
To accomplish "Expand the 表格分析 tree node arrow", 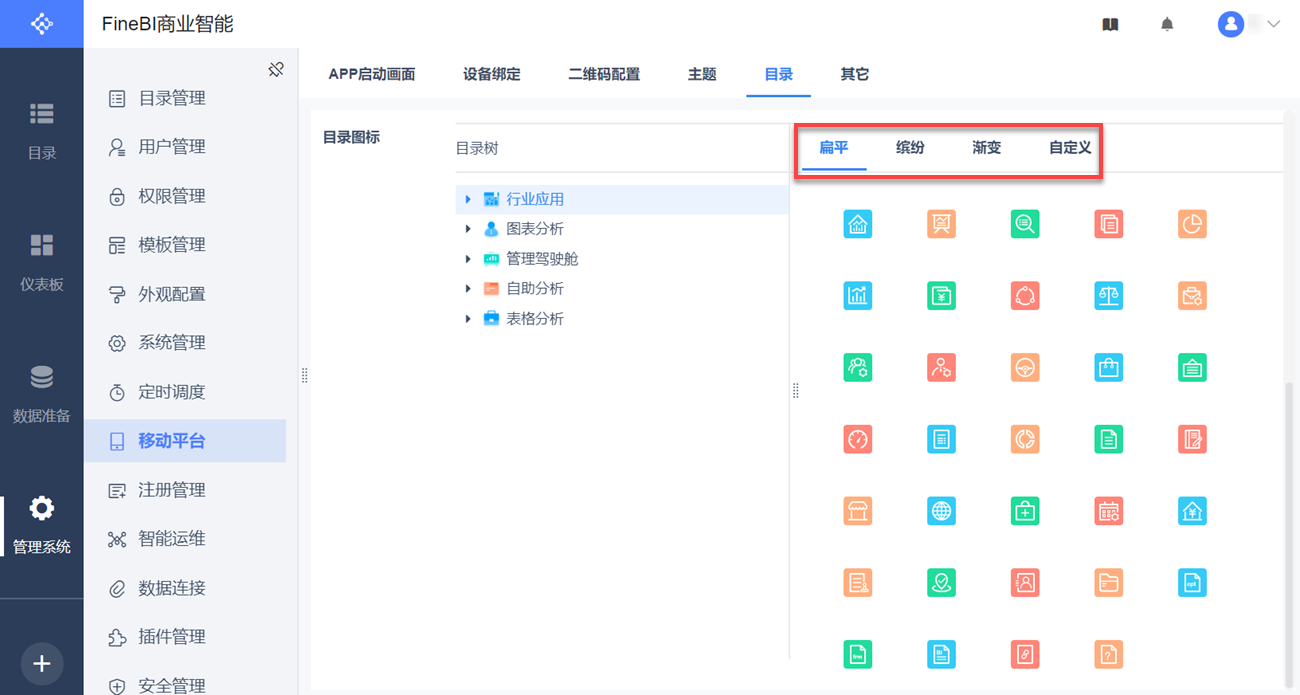I will click(468, 319).
